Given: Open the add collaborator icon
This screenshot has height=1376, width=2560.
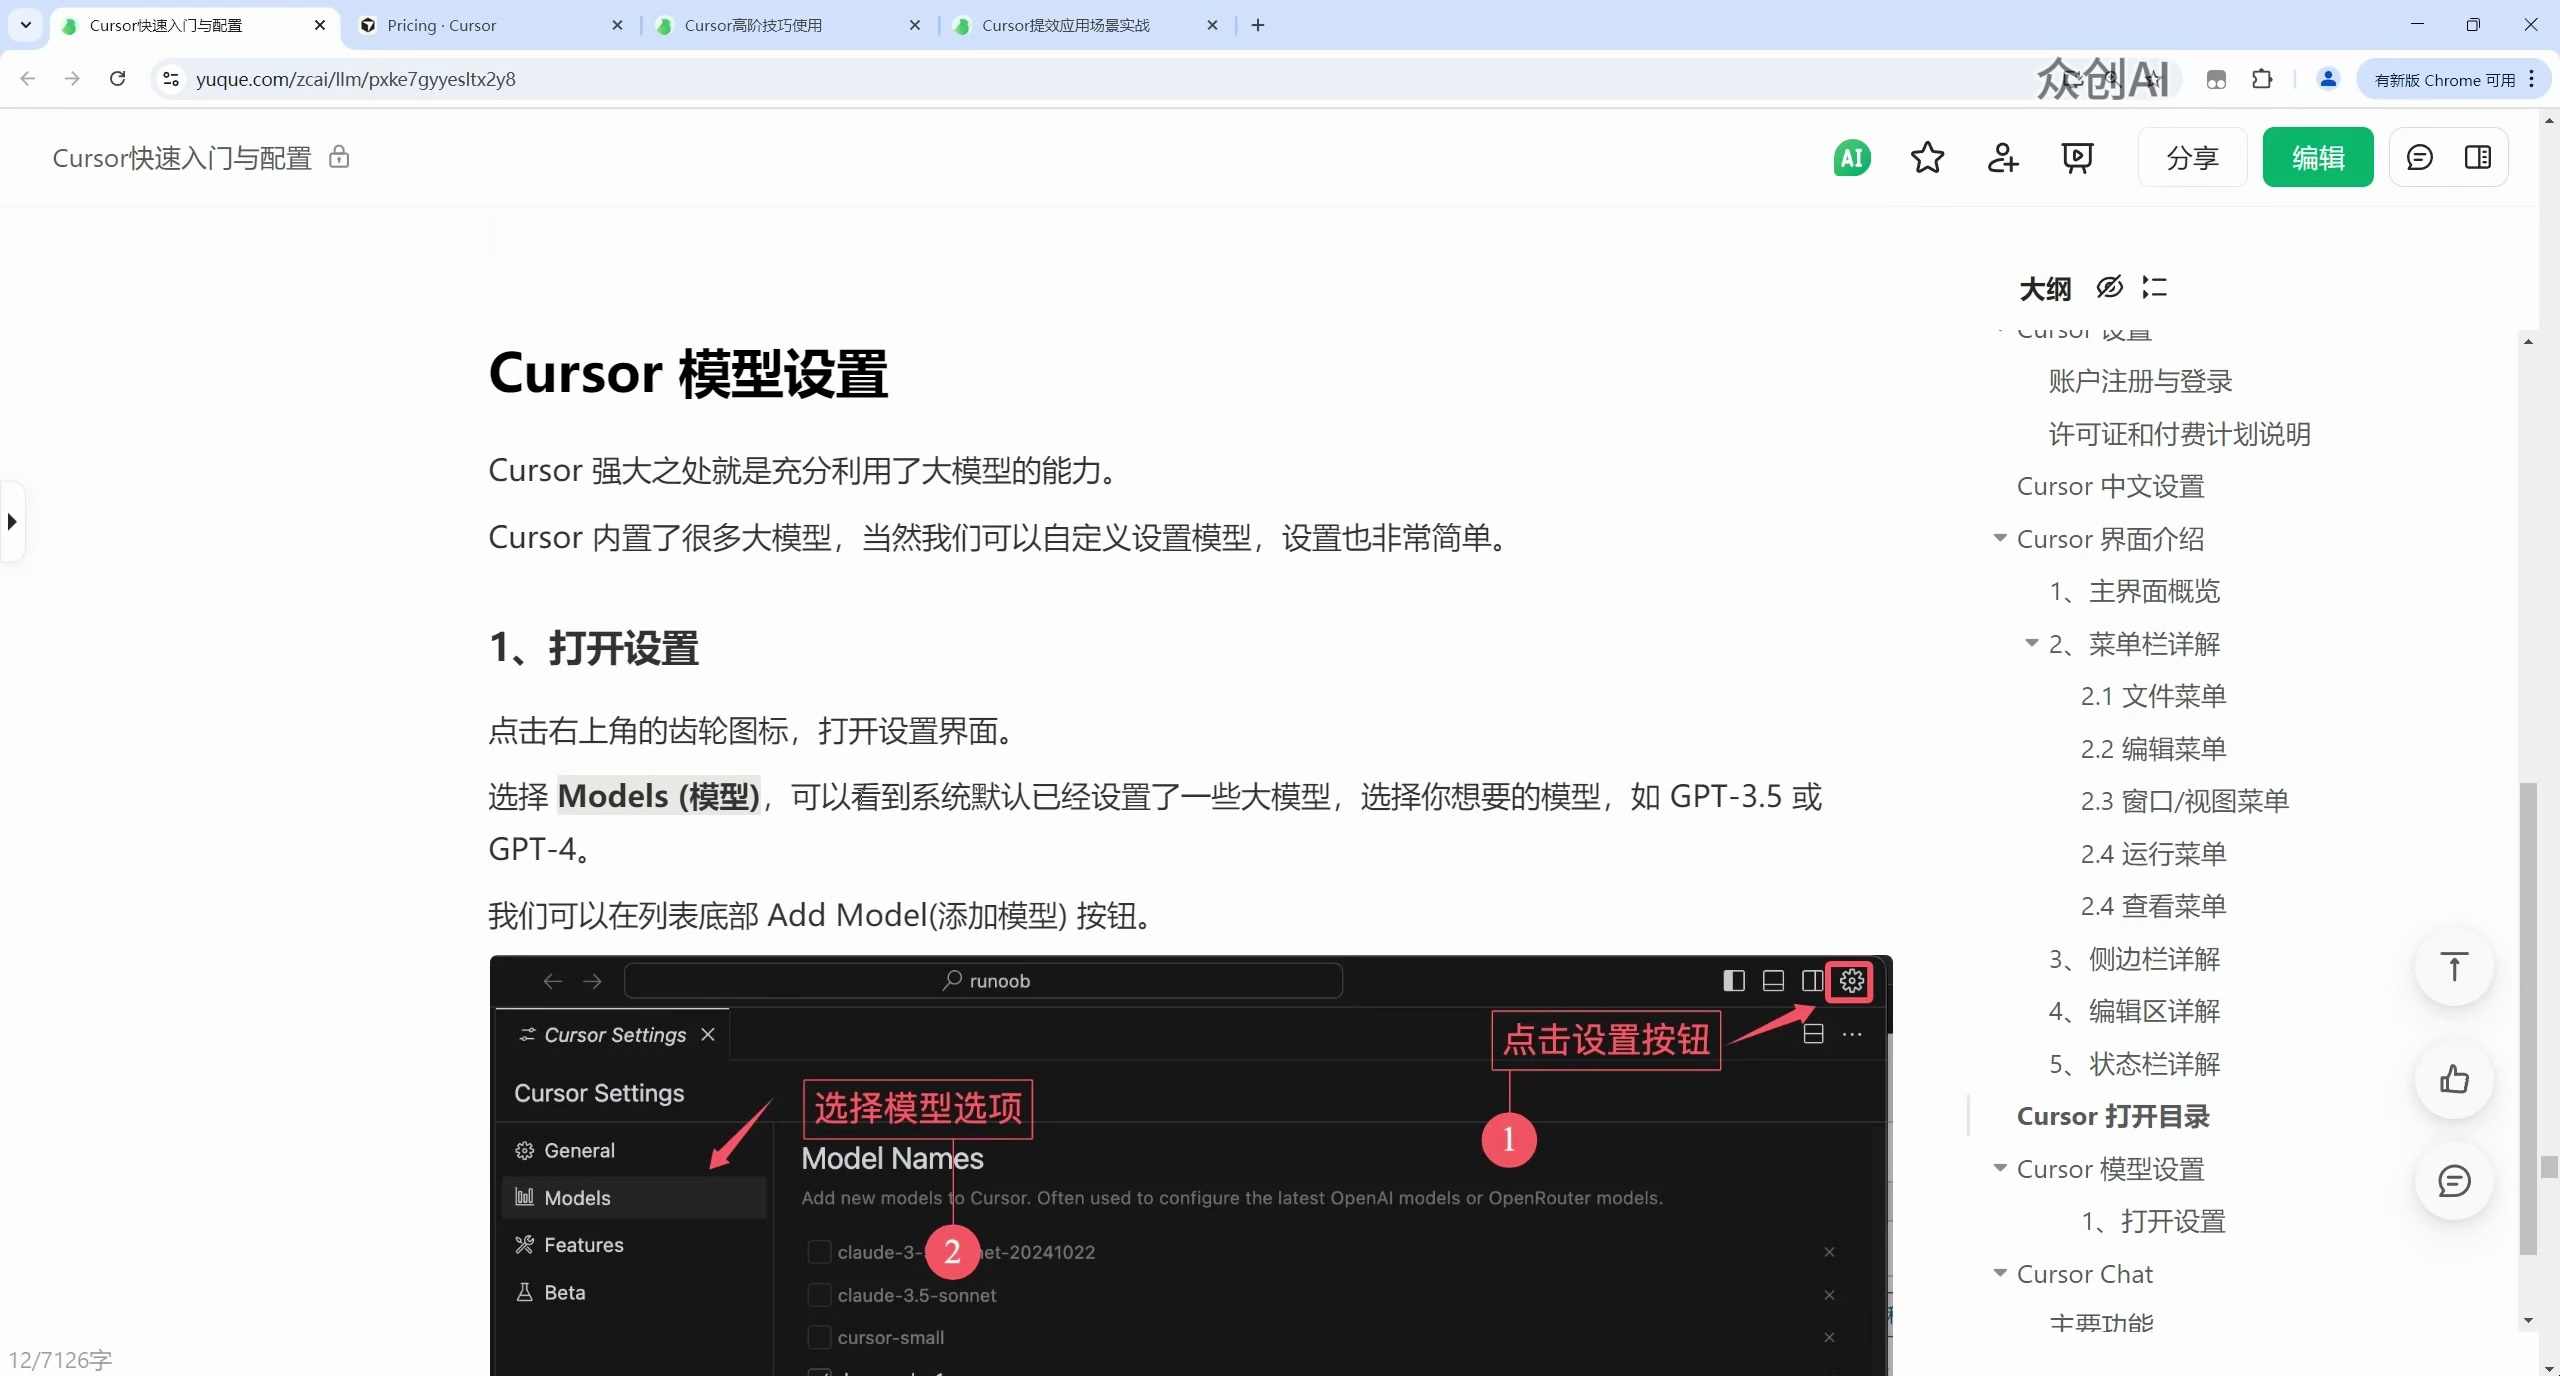Looking at the screenshot, I should coord(2002,158).
